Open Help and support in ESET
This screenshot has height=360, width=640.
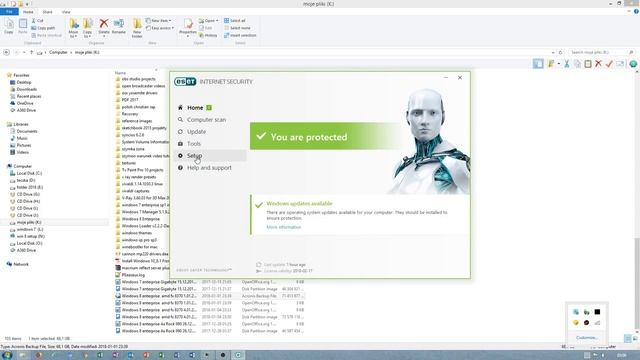(x=209, y=168)
